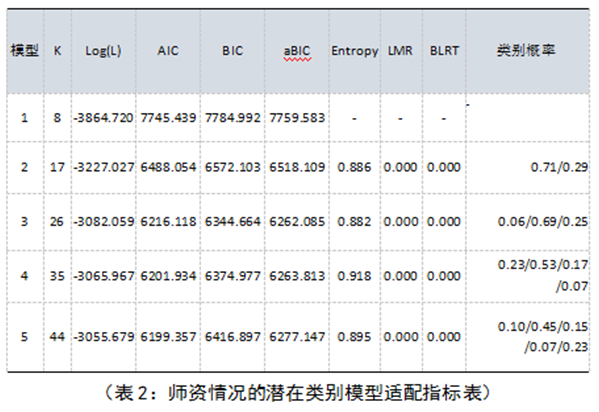Click the K value 44 cell
This screenshot has height=412, width=599.
pos(57,337)
